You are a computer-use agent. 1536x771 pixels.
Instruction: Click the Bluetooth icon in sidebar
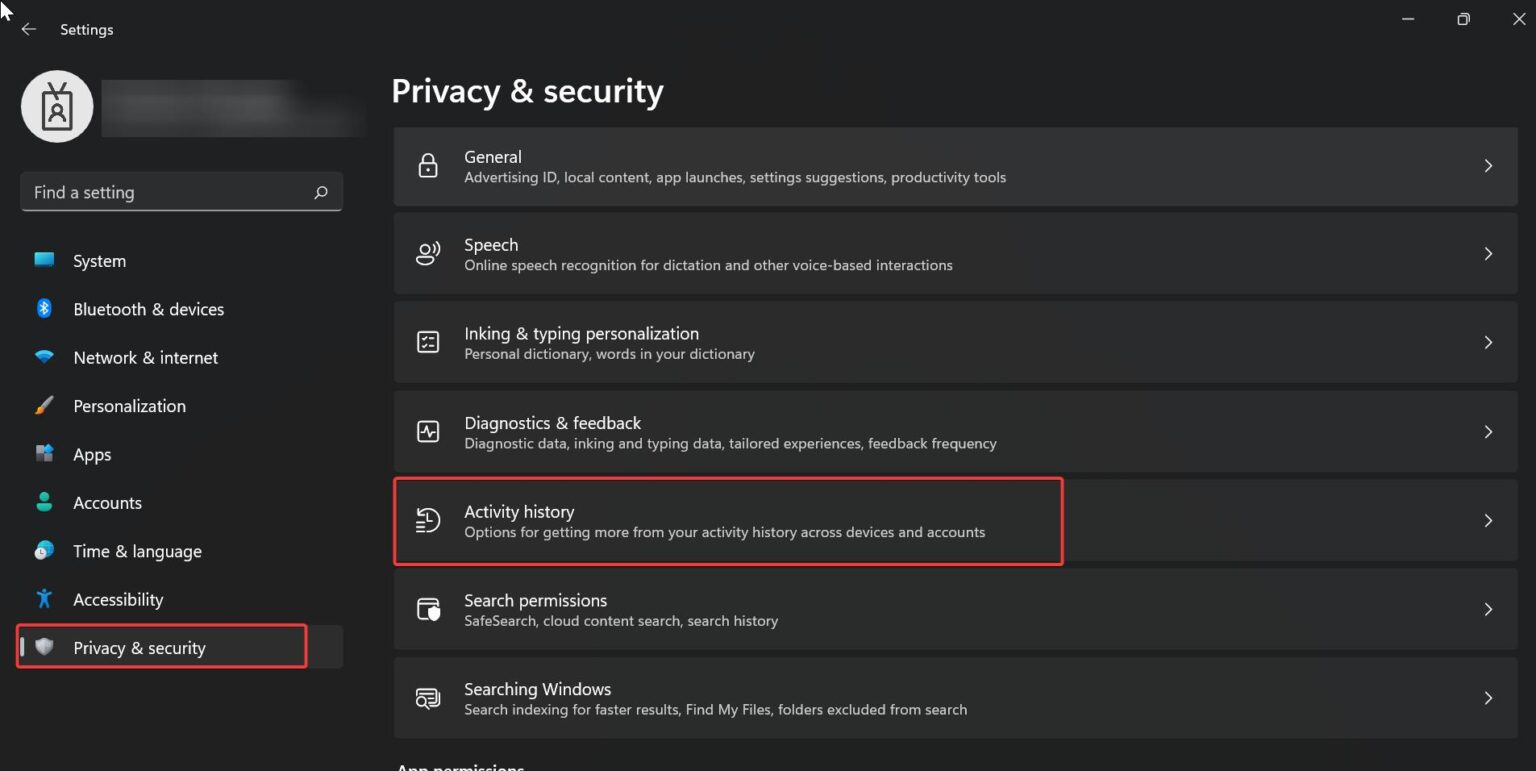tap(44, 309)
